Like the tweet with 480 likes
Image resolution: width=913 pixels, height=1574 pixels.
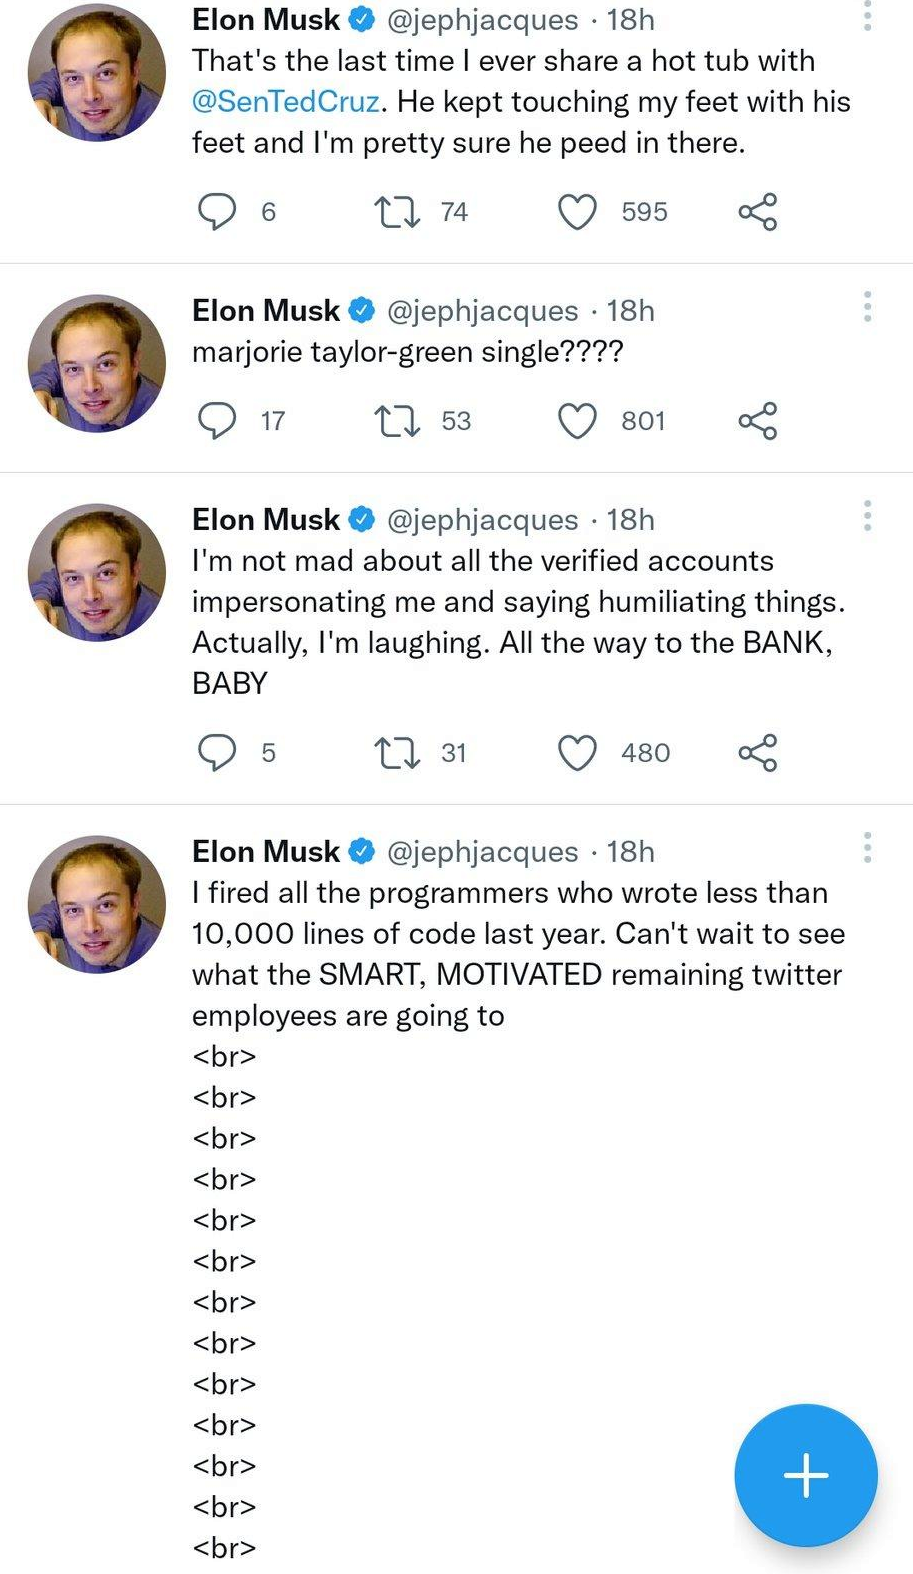click(577, 753)
